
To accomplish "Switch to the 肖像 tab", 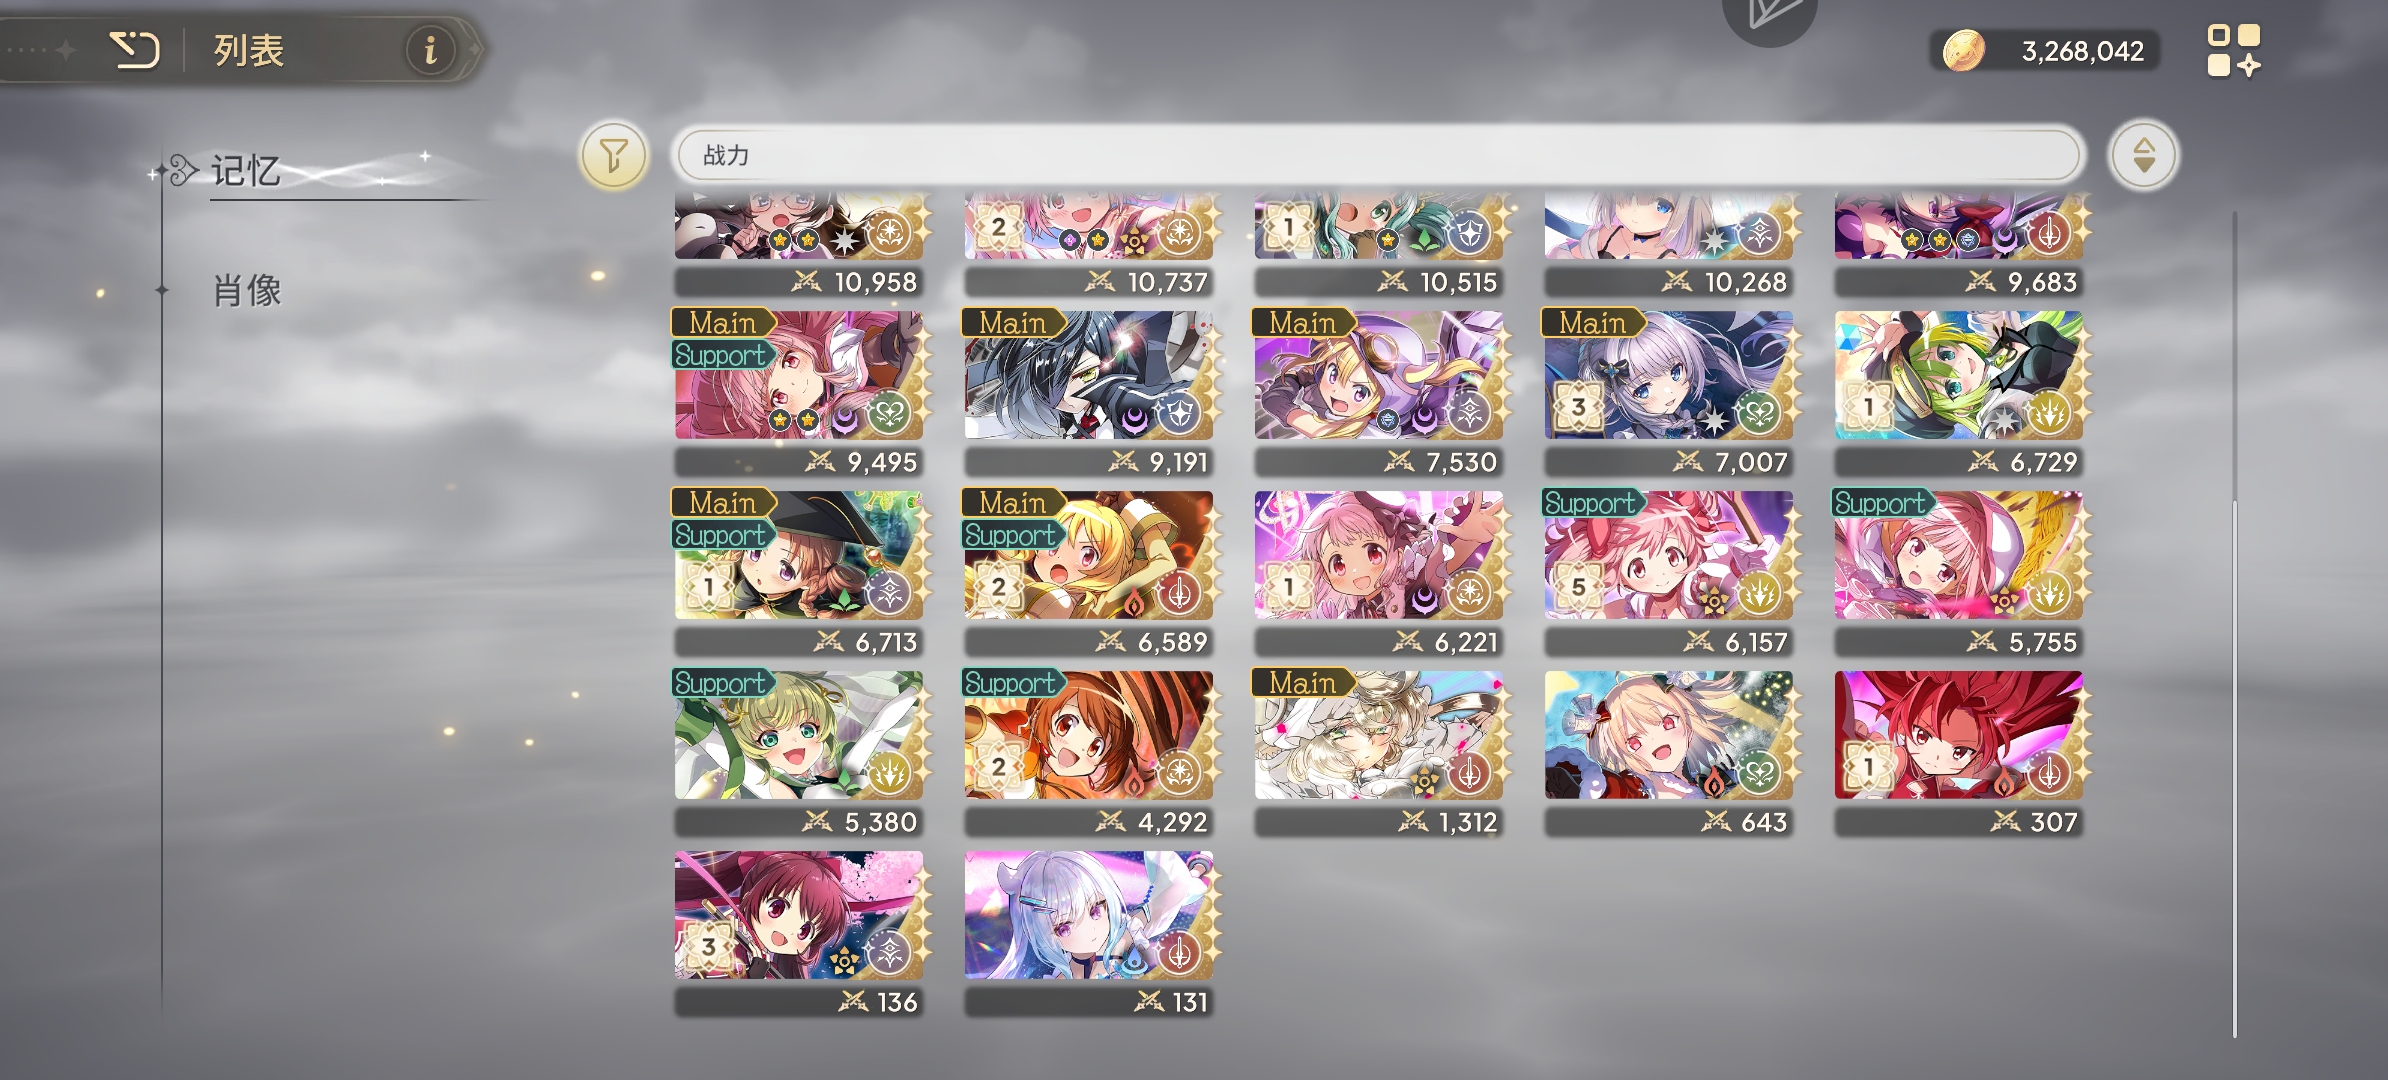I will [246, 291].
